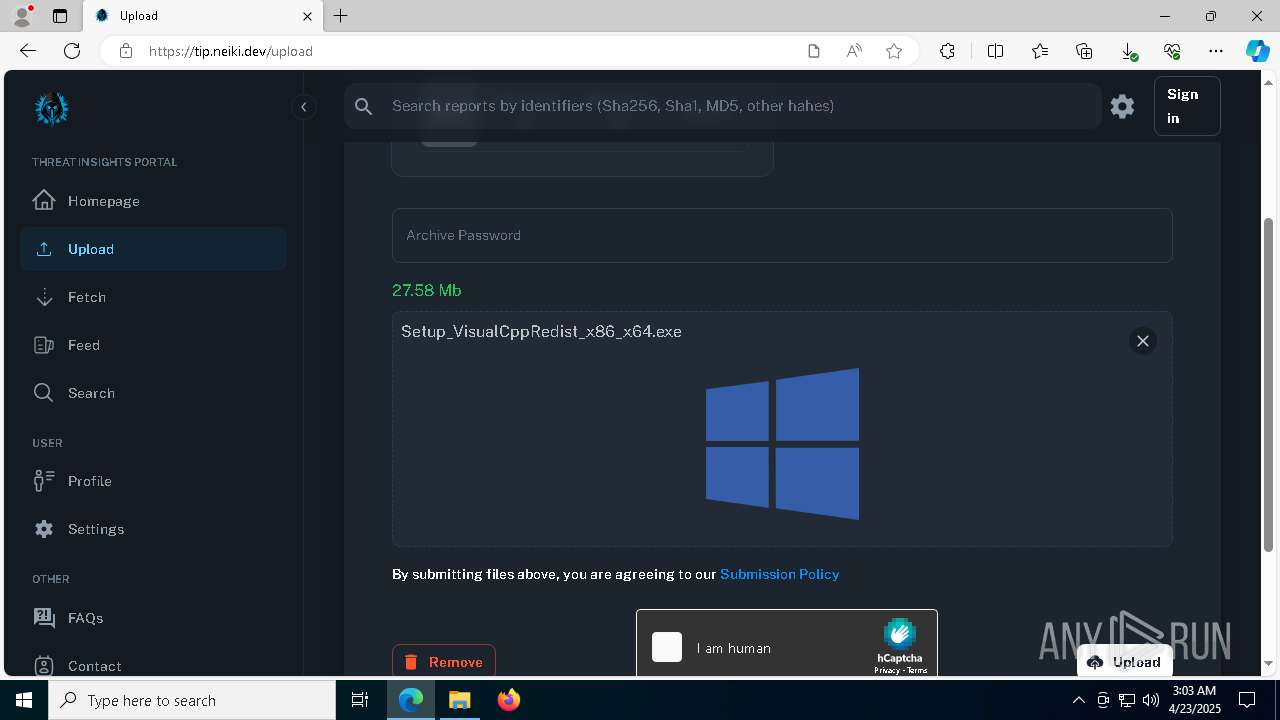Image resolution: width=1280 pixels, height=720 pixels.
Task: Refresh the page
Action: pos(72,51)
